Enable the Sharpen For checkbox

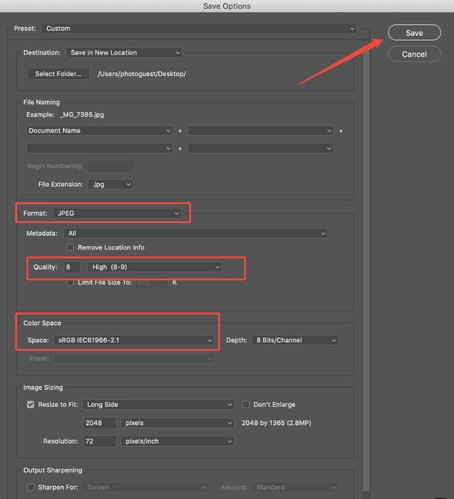(x=30, y=487)
